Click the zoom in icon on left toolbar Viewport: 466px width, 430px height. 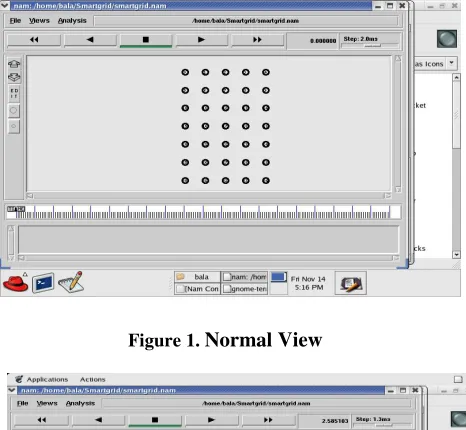14,64
